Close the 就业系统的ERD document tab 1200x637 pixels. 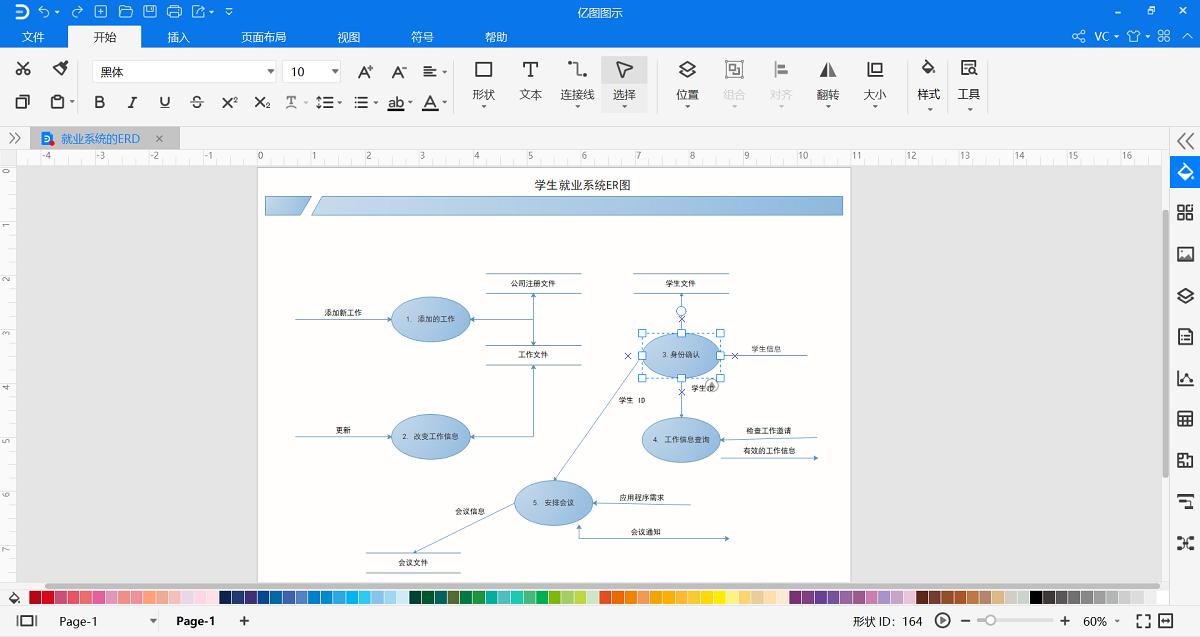[x=159, y=139]
